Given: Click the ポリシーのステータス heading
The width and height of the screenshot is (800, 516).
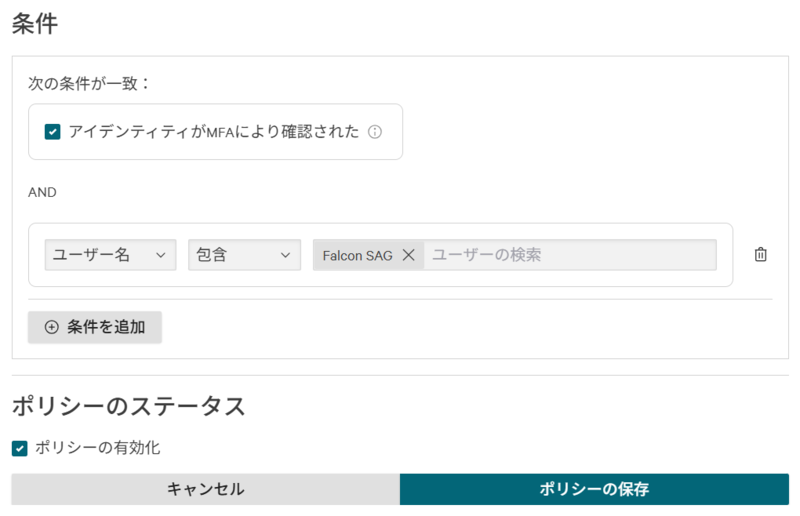Looking at the screenshot, I should point(129,406).
